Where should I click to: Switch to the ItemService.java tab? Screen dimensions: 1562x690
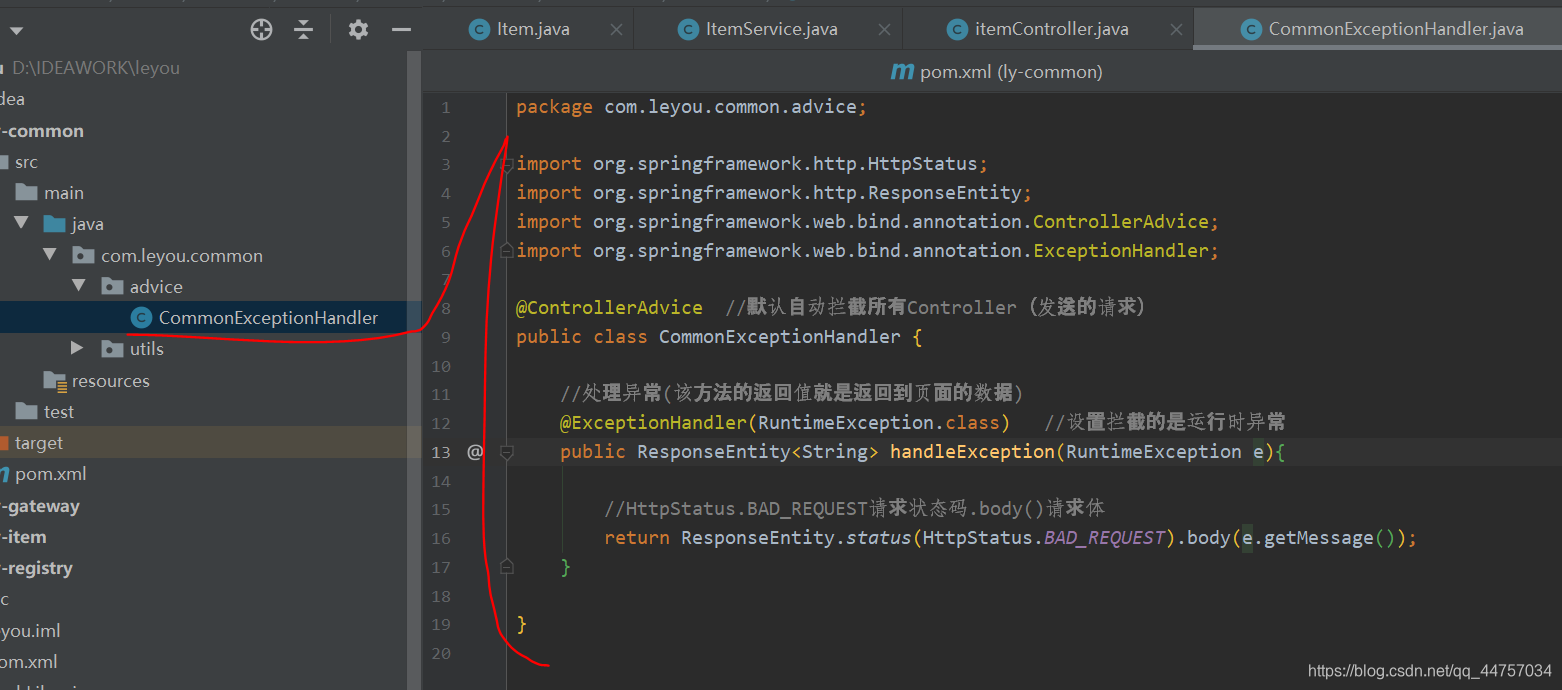(771, 29)
